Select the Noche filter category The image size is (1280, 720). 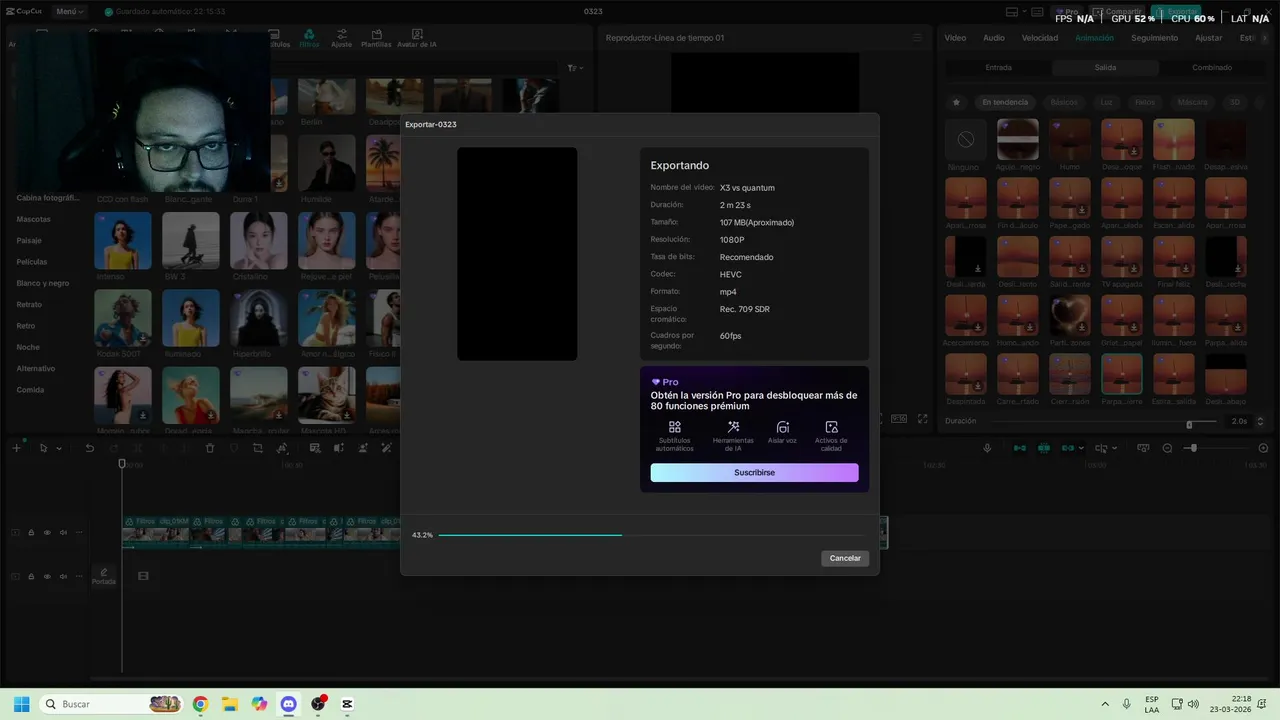click(x=28, y=347)
